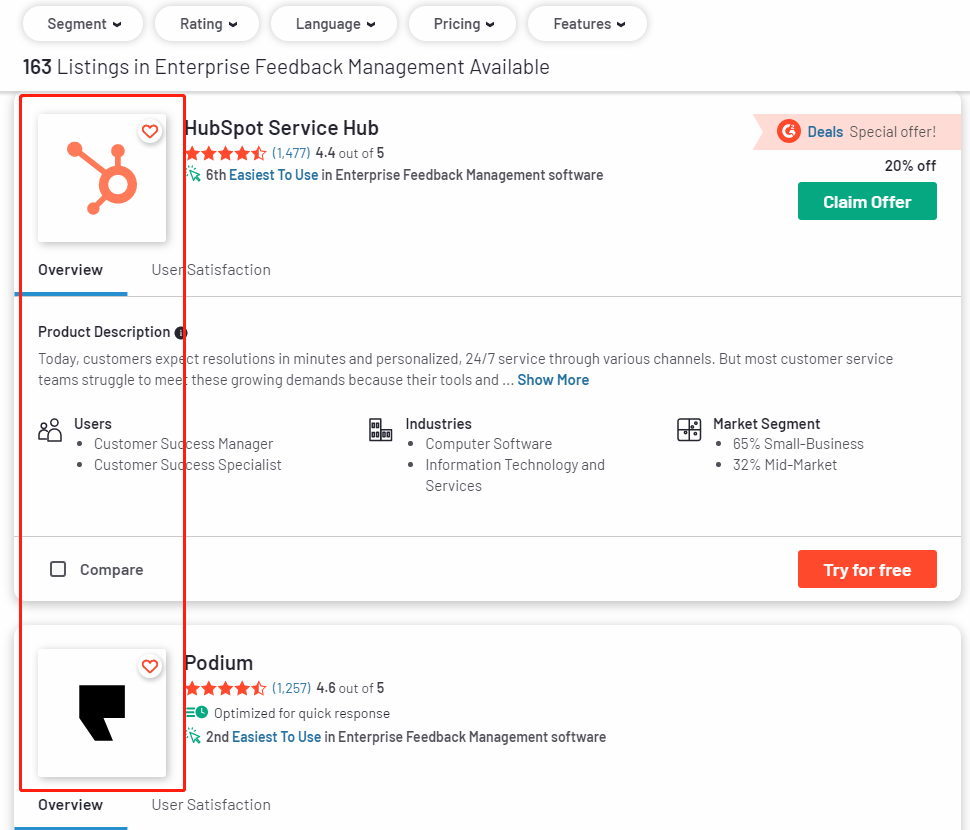The image size is (970, 830).
Task: Click HubSpot star rating icons
Action: [225, 154]
